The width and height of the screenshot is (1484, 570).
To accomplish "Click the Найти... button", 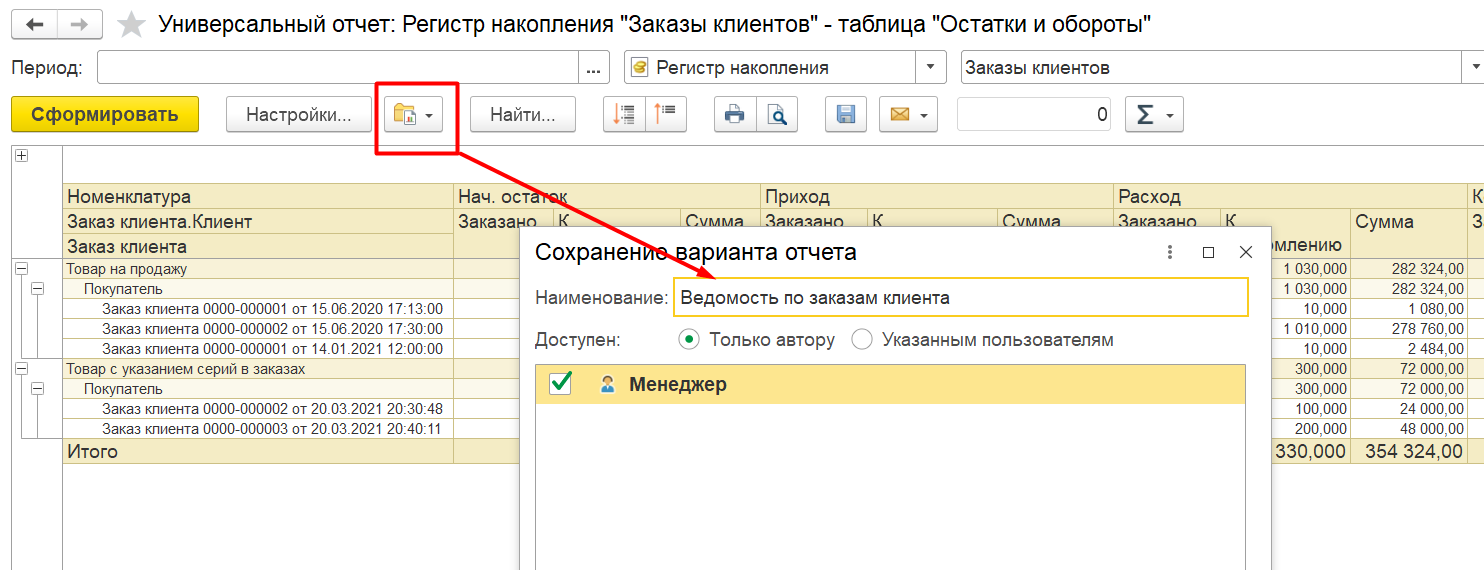I will pyautogui.click(x=523, y=114).
